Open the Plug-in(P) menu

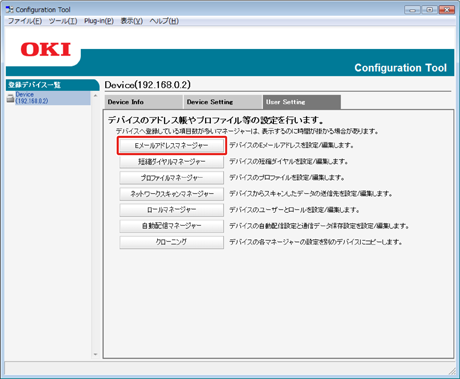99,21
